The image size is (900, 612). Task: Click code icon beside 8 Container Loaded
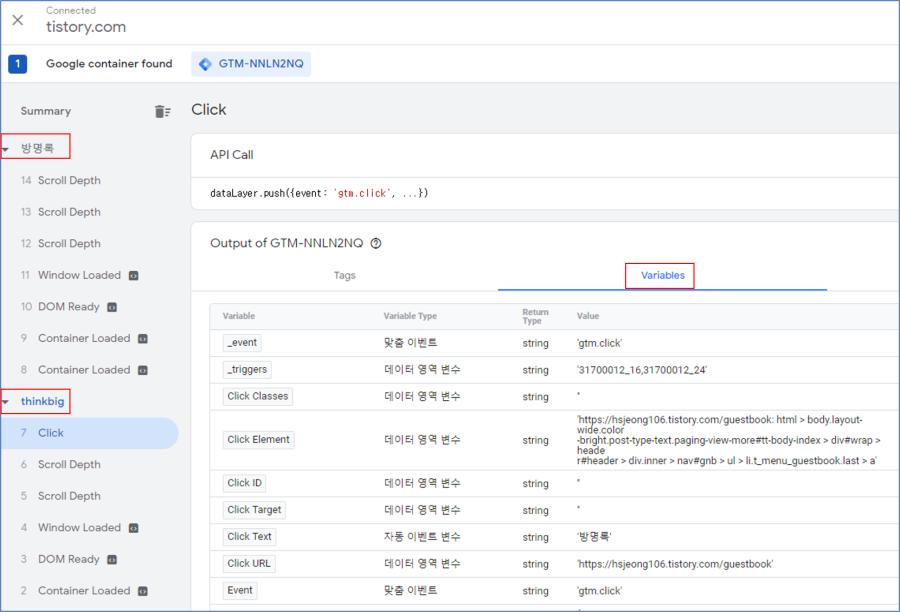(143, 370)
